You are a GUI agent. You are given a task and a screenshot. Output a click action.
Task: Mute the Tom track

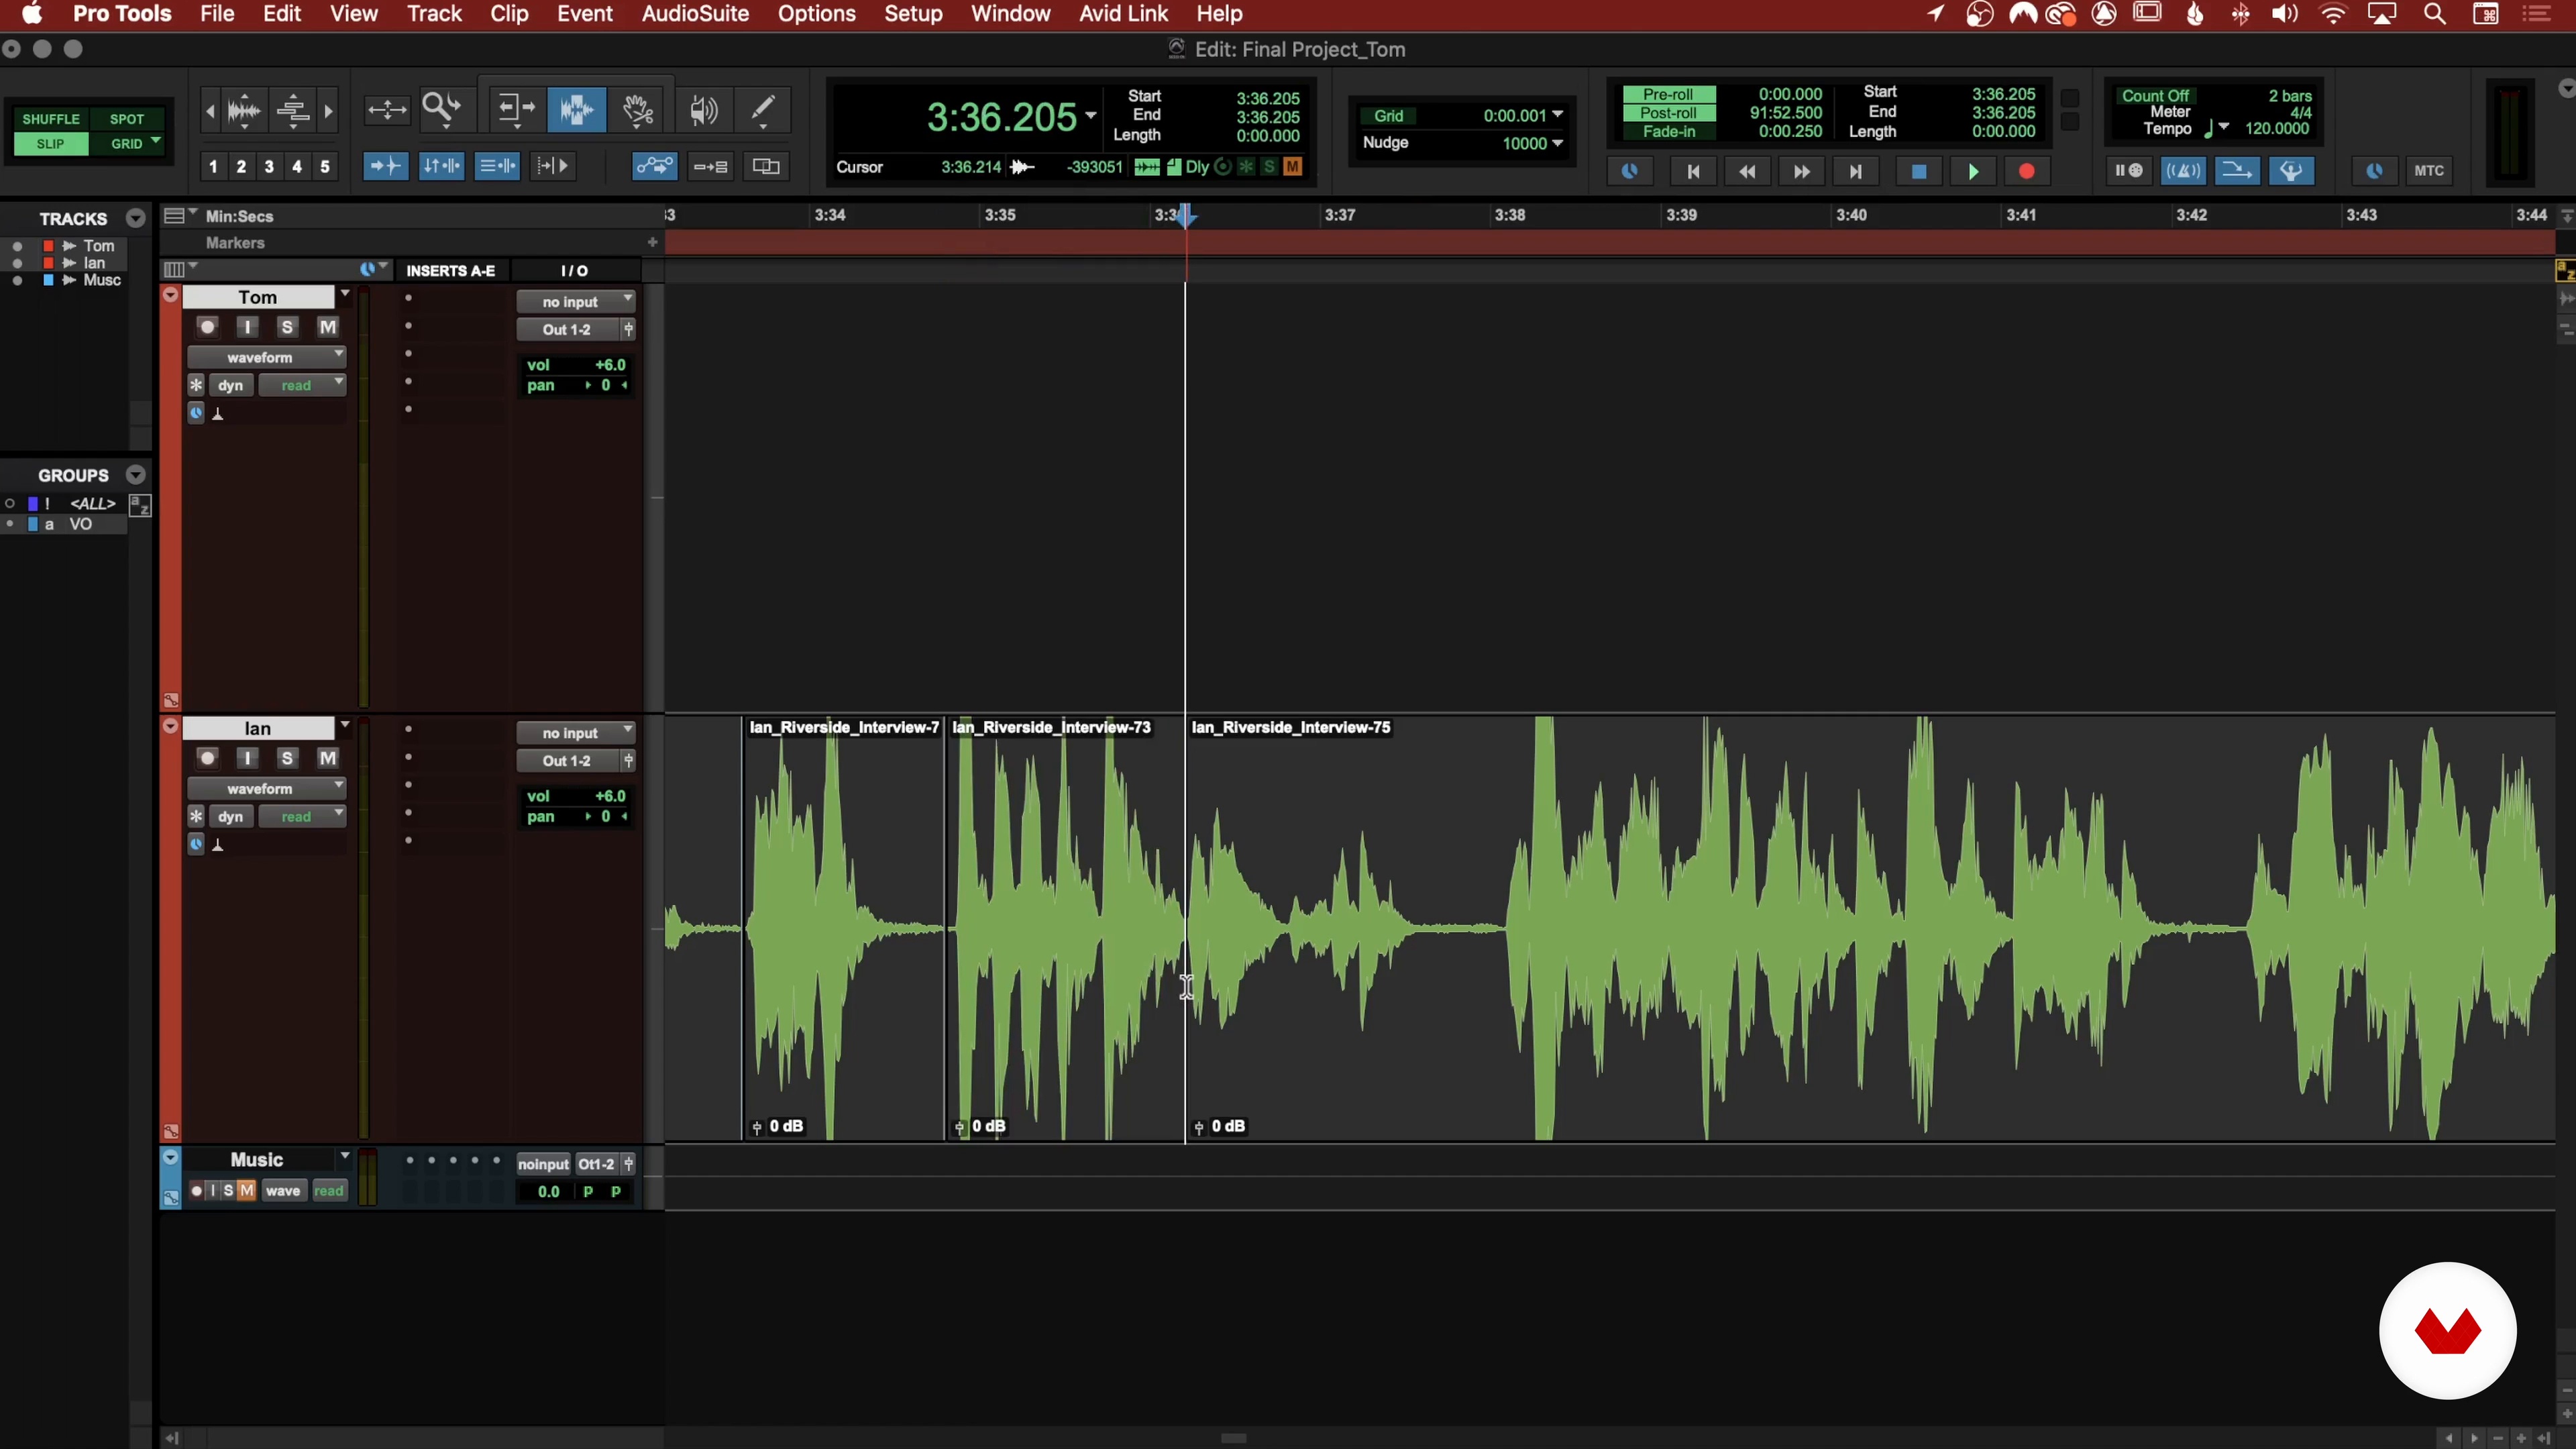click(327, 327)
